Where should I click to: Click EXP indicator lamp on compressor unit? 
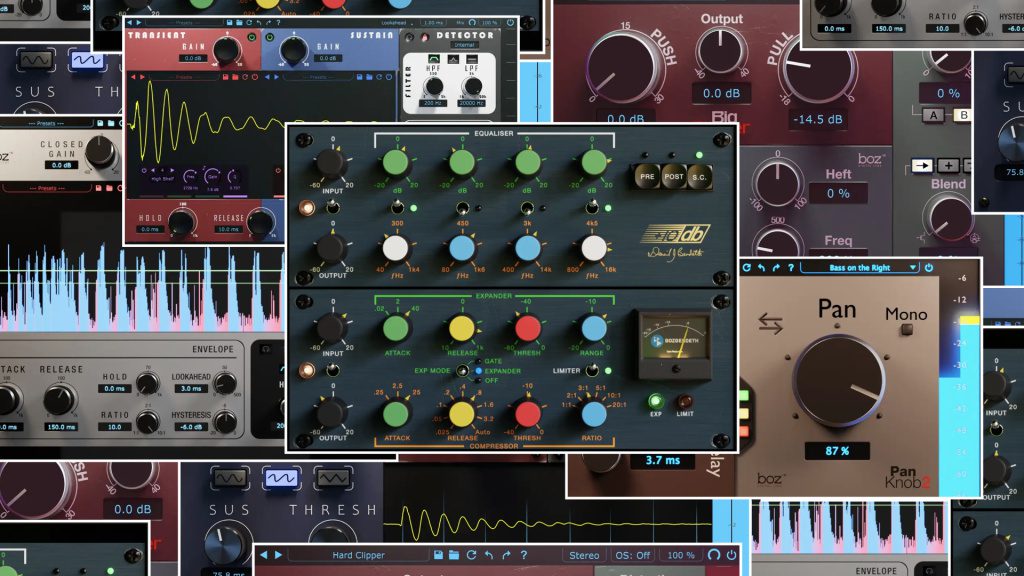pyautogui.click(x=656, y=401)
